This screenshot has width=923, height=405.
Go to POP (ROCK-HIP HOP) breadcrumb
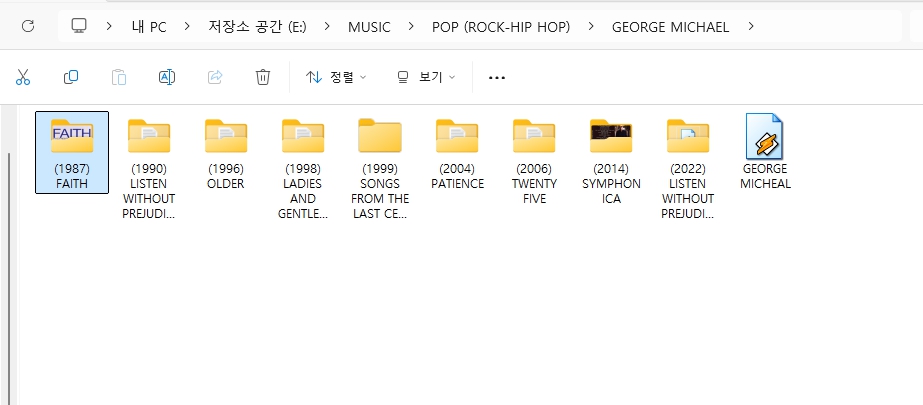click(x=501, y=27)
